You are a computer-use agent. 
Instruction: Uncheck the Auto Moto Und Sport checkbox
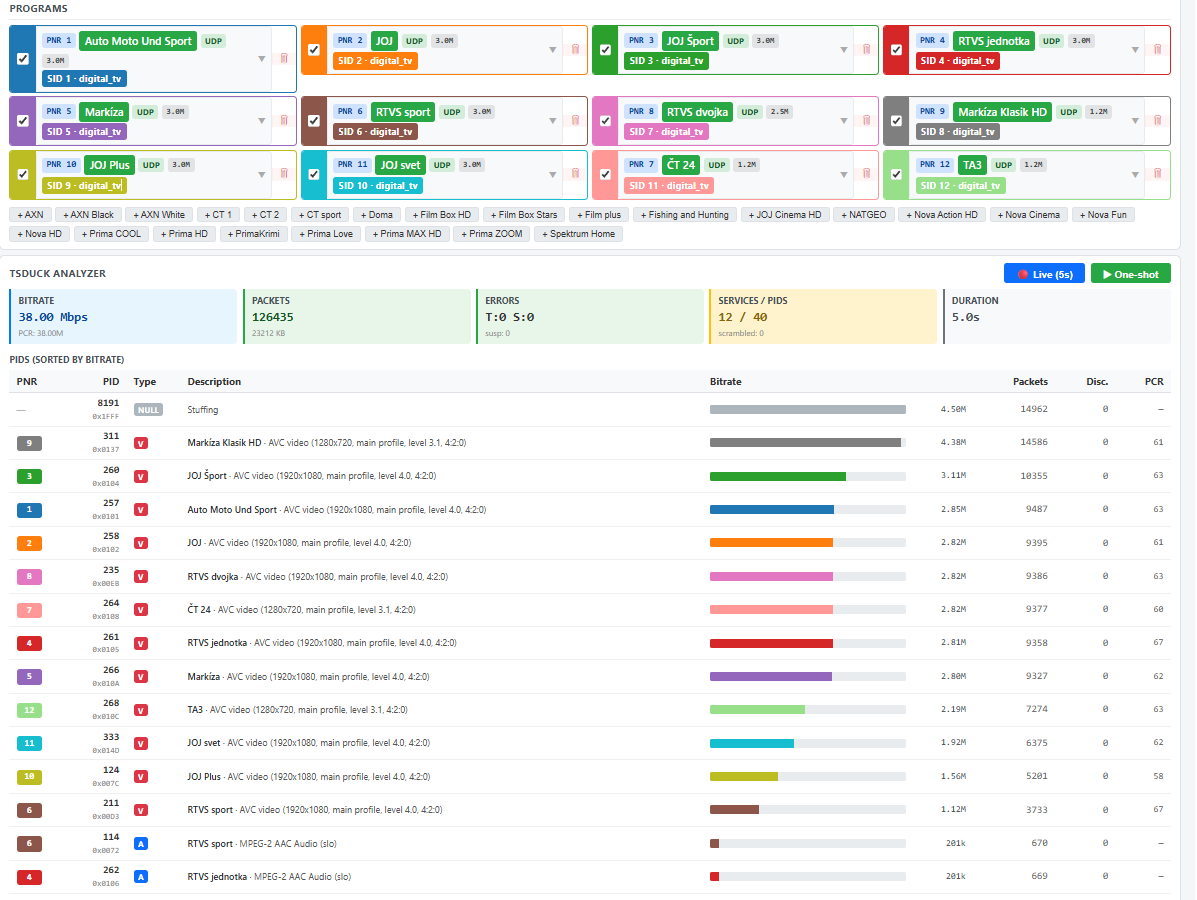point(23,59)
